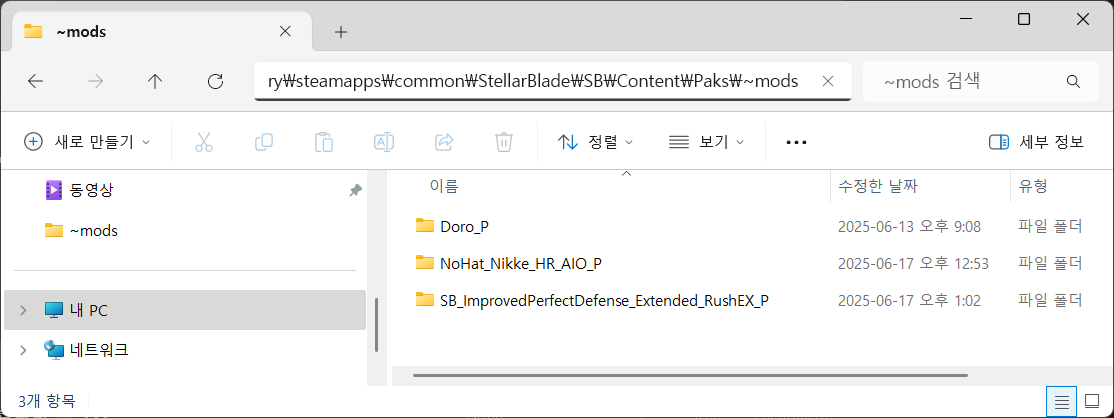The width and height of the screenshot is (1114, 418).
Task: Switch to details list view icon
Action: [1062, 402]
